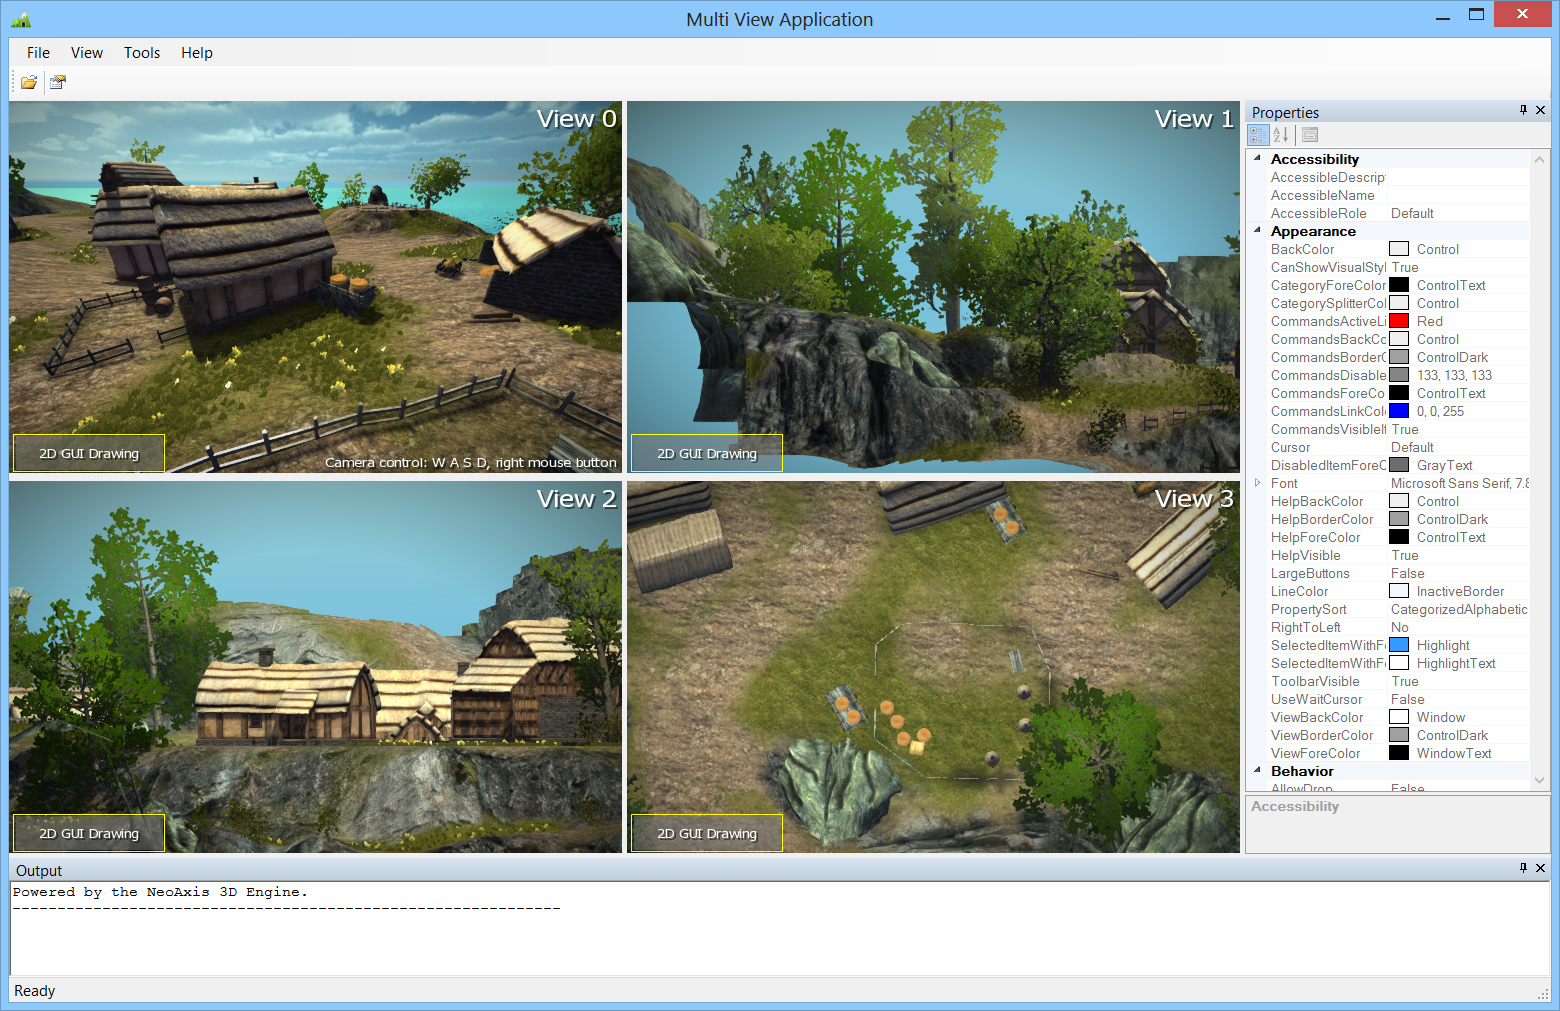Switch property grid to Categorized view
1560x1011 pixels.
1259,135
